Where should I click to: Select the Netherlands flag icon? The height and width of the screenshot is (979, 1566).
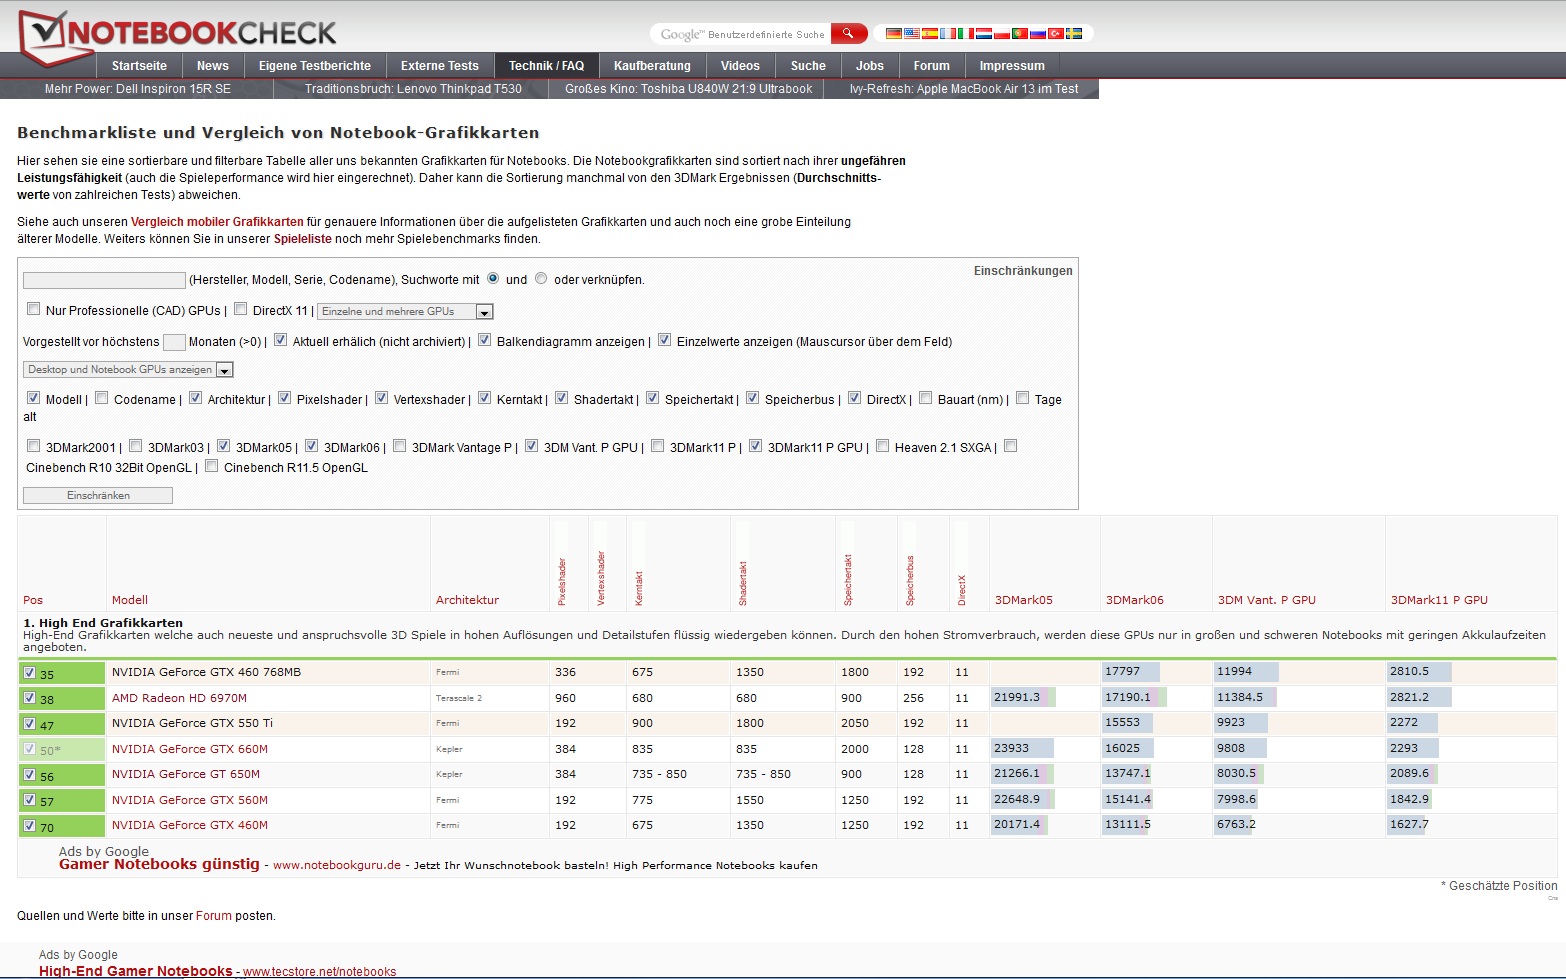tap(984, 33)
